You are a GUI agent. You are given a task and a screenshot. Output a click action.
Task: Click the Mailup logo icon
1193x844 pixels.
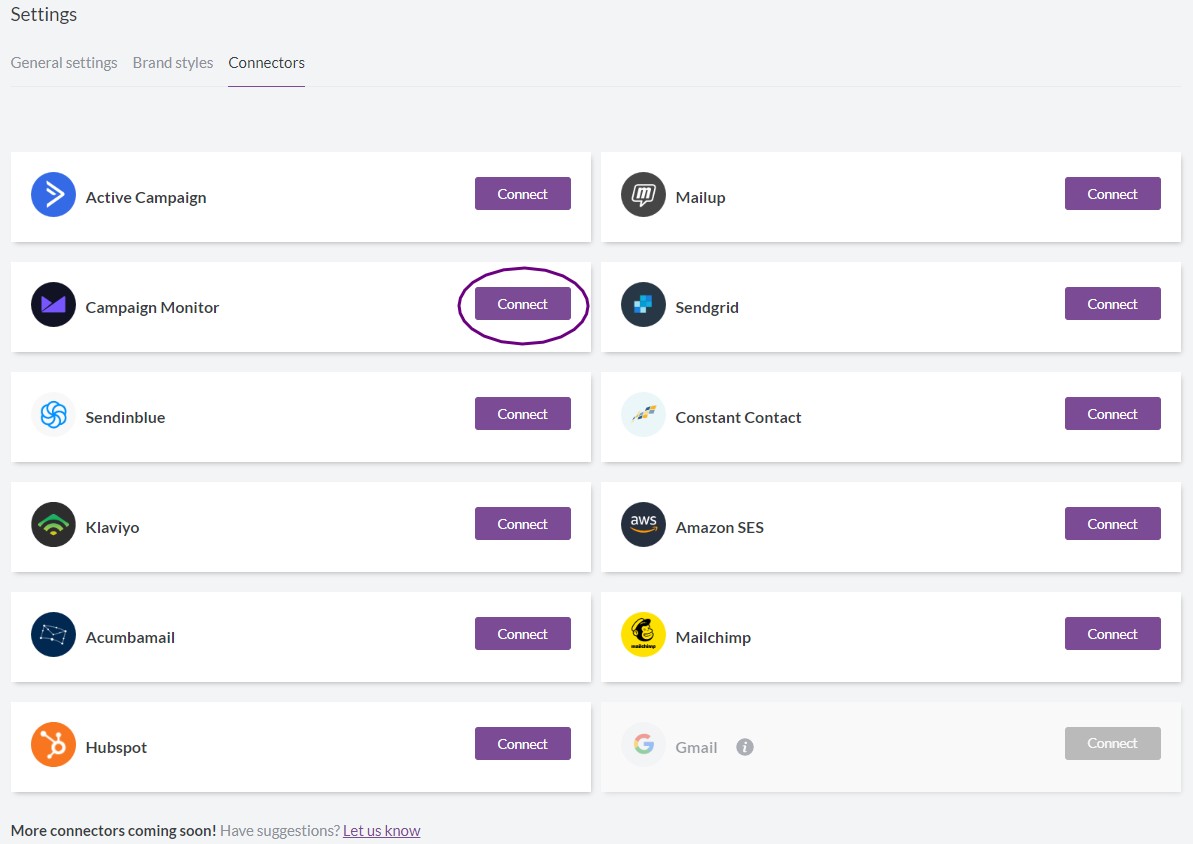pos(644,195)
